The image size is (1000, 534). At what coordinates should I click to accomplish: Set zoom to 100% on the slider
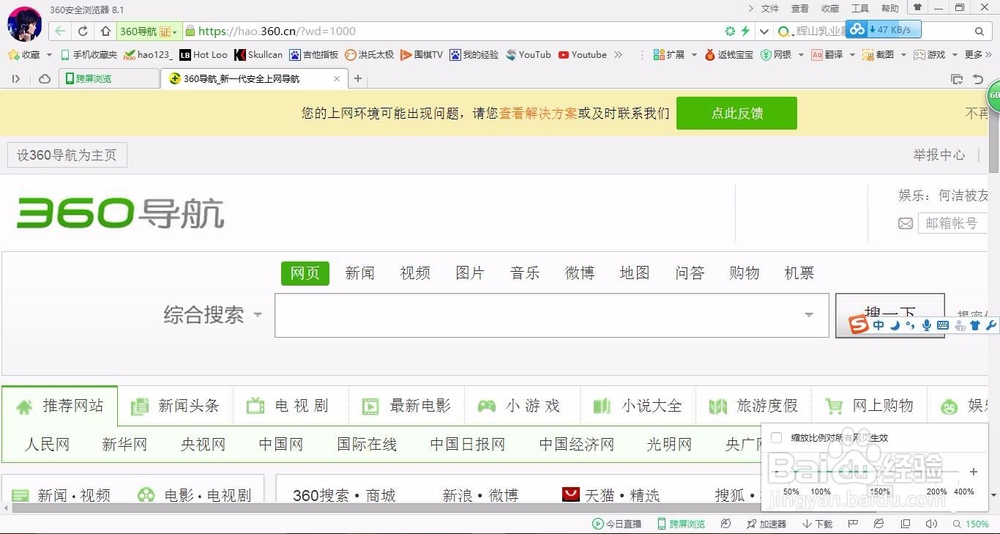pos(820,491)
